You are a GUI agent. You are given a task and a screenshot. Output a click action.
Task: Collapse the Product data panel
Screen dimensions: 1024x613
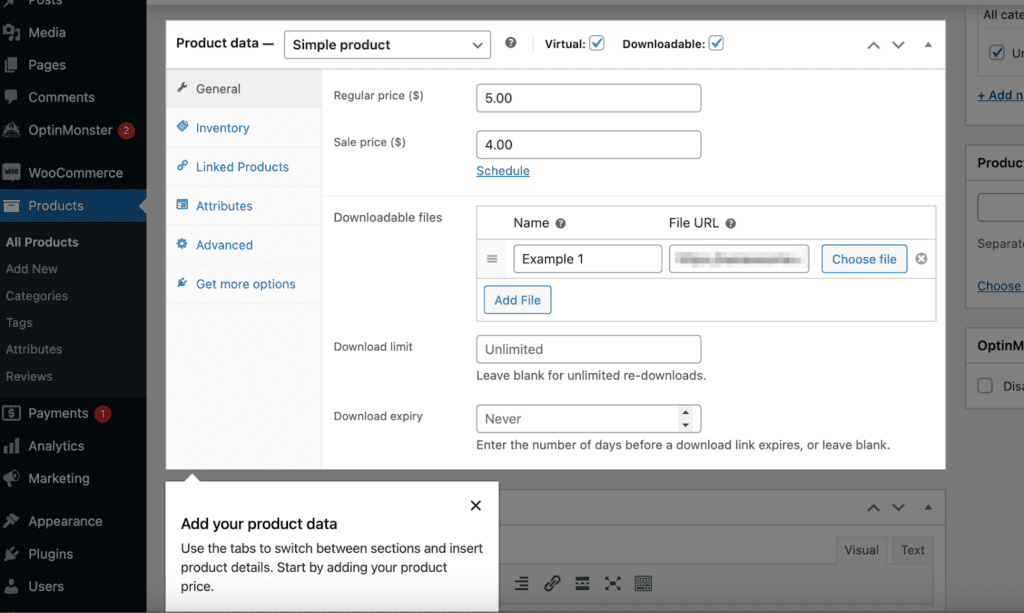(x=927, y=44)
